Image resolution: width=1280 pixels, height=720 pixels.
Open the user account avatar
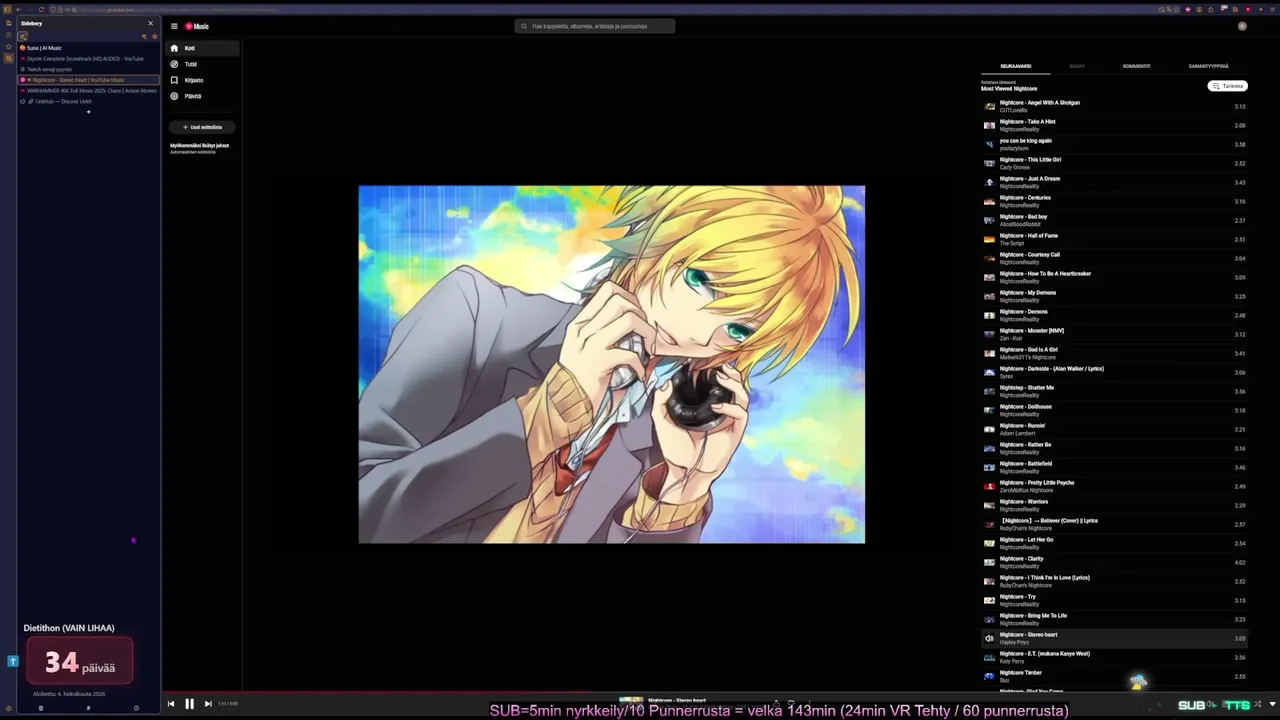click(1242, 26)
